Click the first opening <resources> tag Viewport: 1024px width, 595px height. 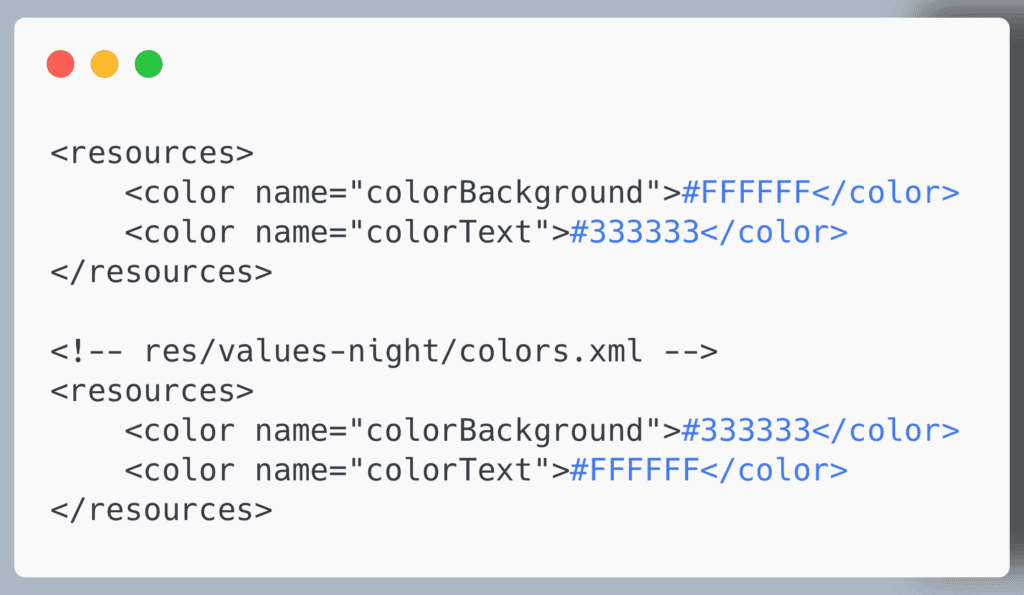pos(152,153)
